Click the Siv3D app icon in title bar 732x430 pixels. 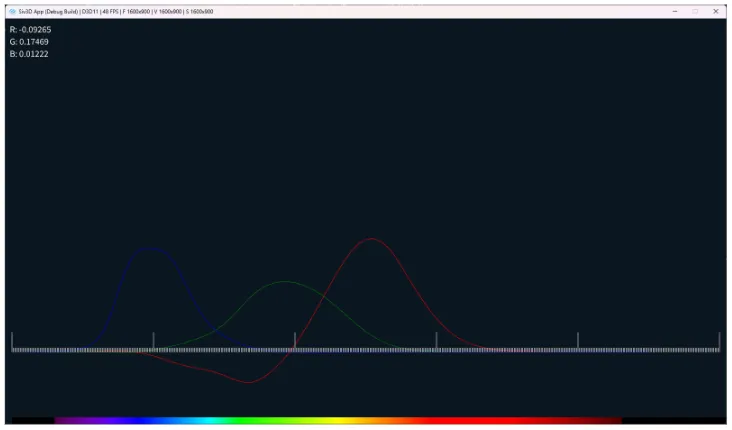(x=12, y=11)
